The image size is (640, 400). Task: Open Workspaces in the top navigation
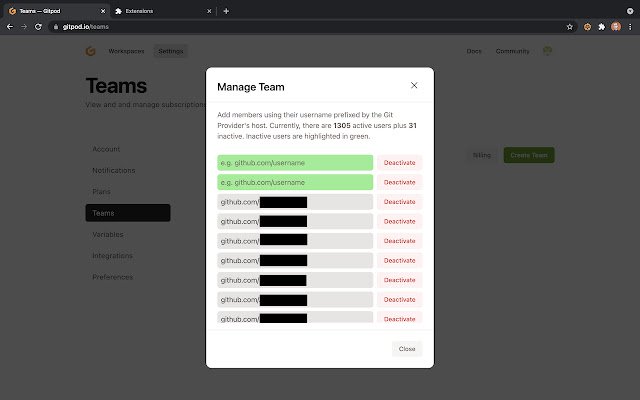[126, 51]
